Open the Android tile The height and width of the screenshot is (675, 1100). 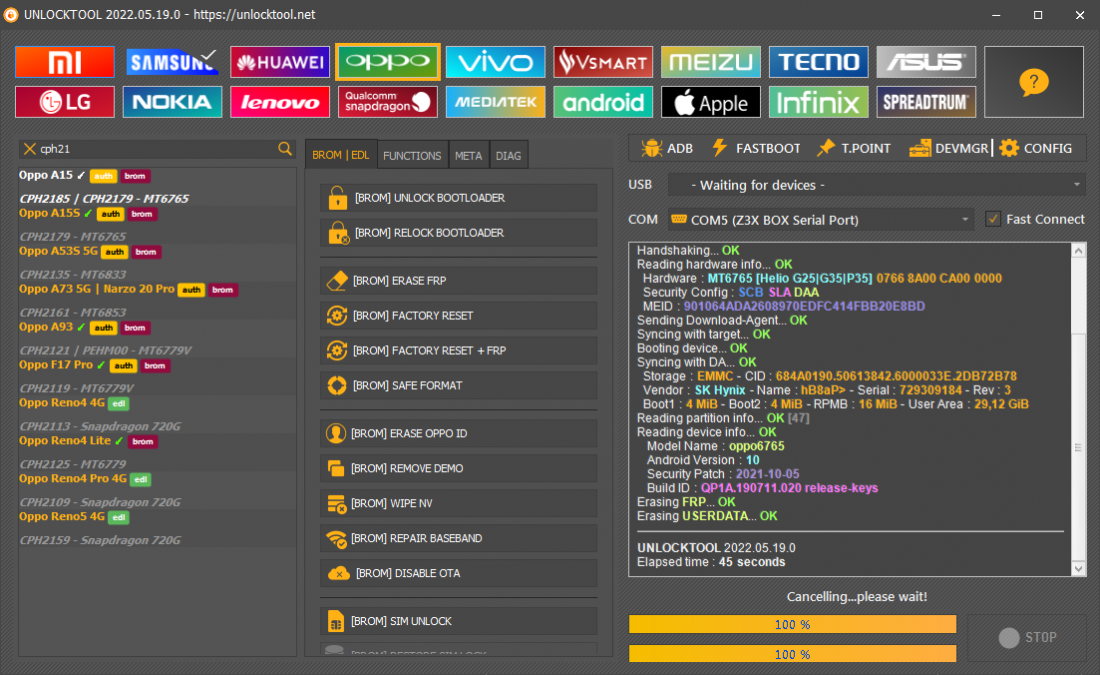pos(603,102)
